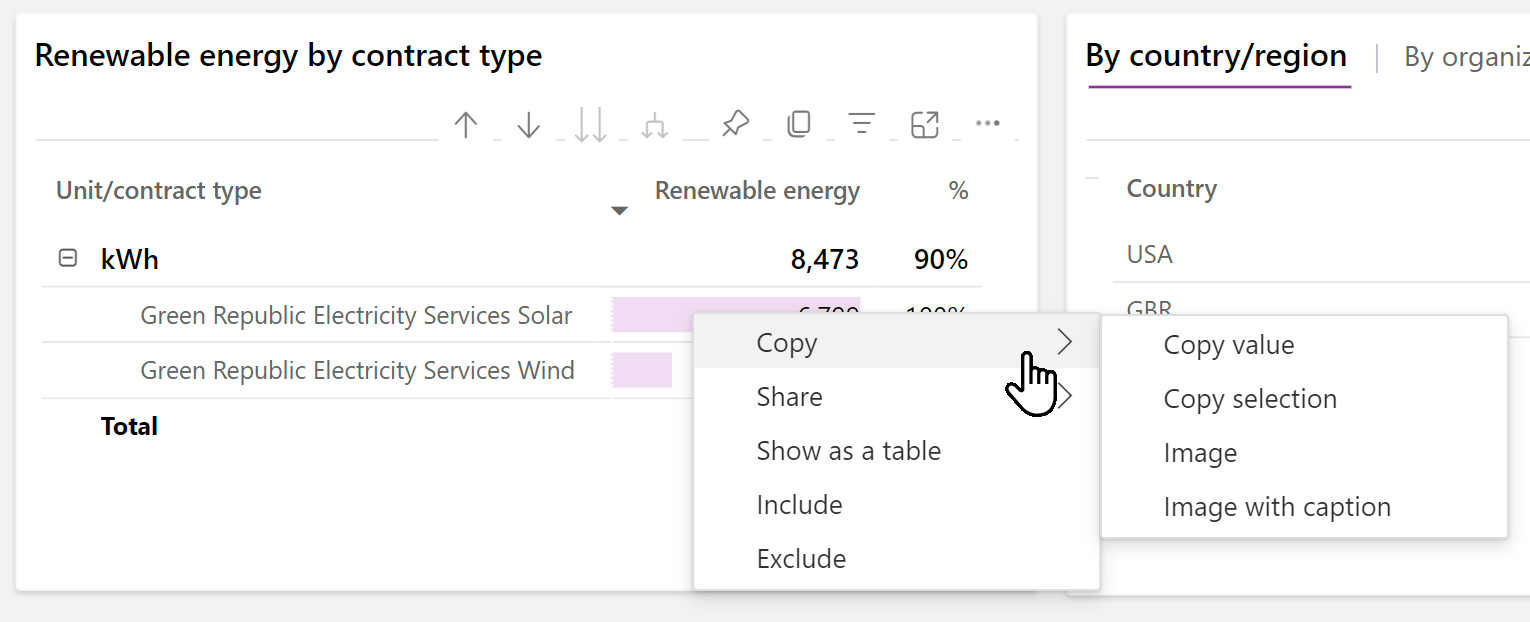Click the purple data bar for Wind
Image resolution: width=1530 pixels, height=622 pixels.
tap(641, 369)
